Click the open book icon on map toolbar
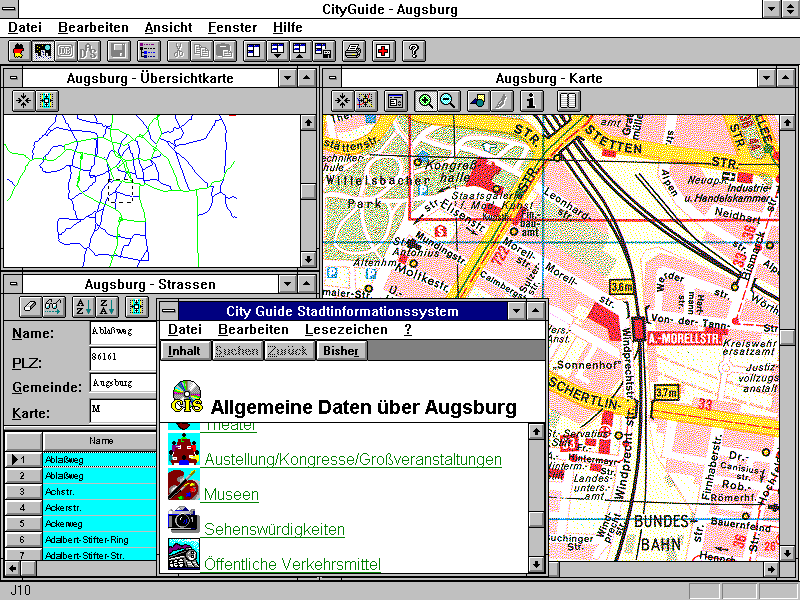The image size is (800, 600). 568,101
